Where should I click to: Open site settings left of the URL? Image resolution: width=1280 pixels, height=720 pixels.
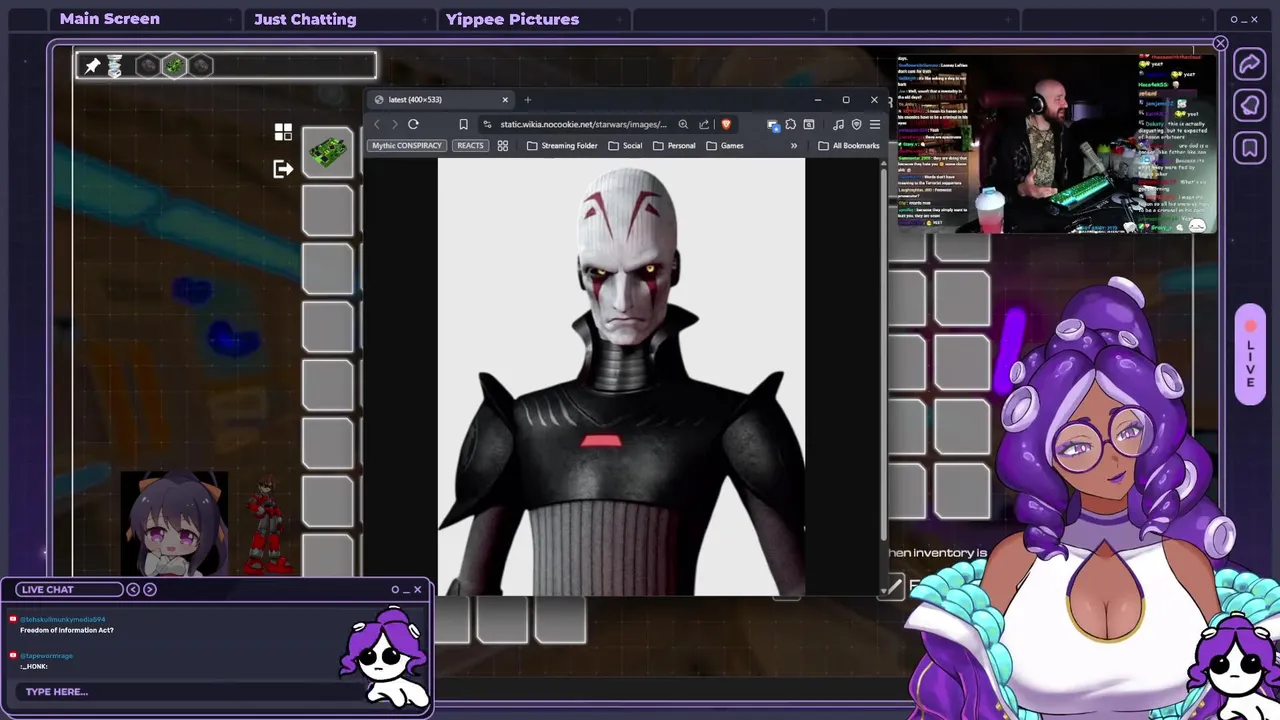(487, 124)
